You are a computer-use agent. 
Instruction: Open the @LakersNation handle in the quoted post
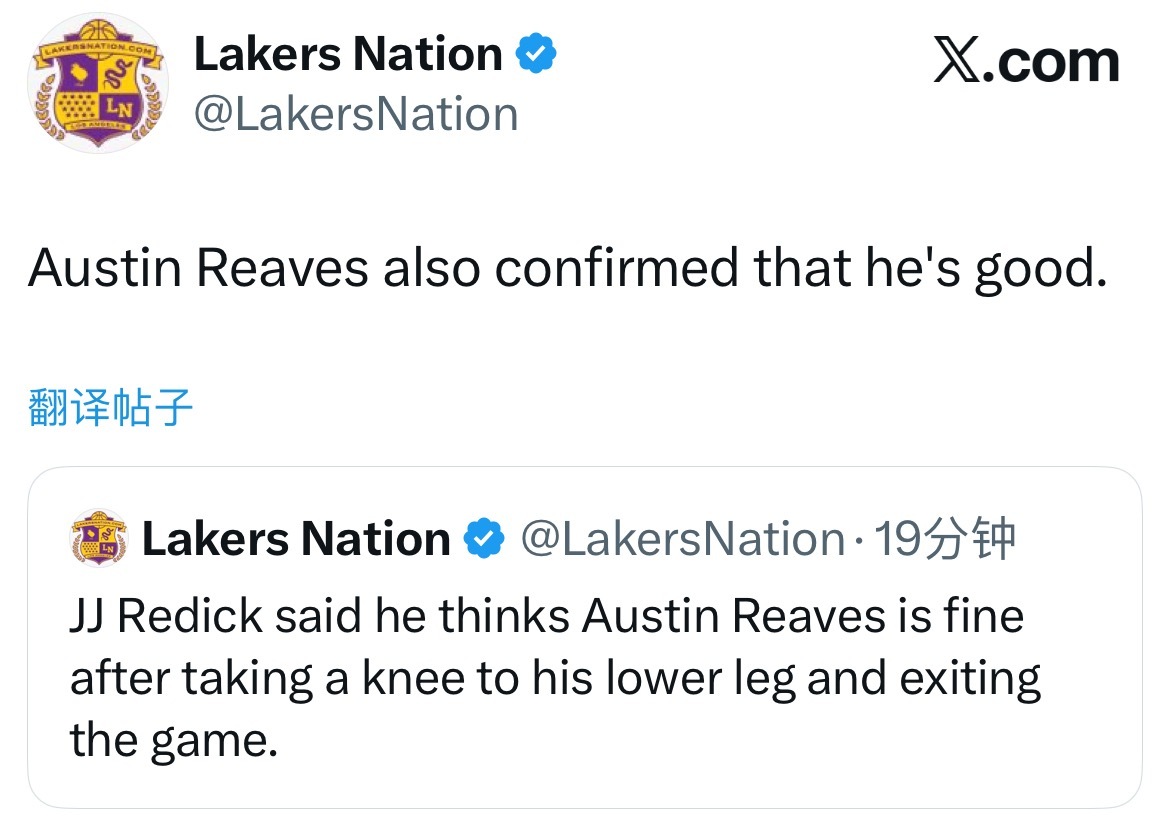click(x=683, y=540)
